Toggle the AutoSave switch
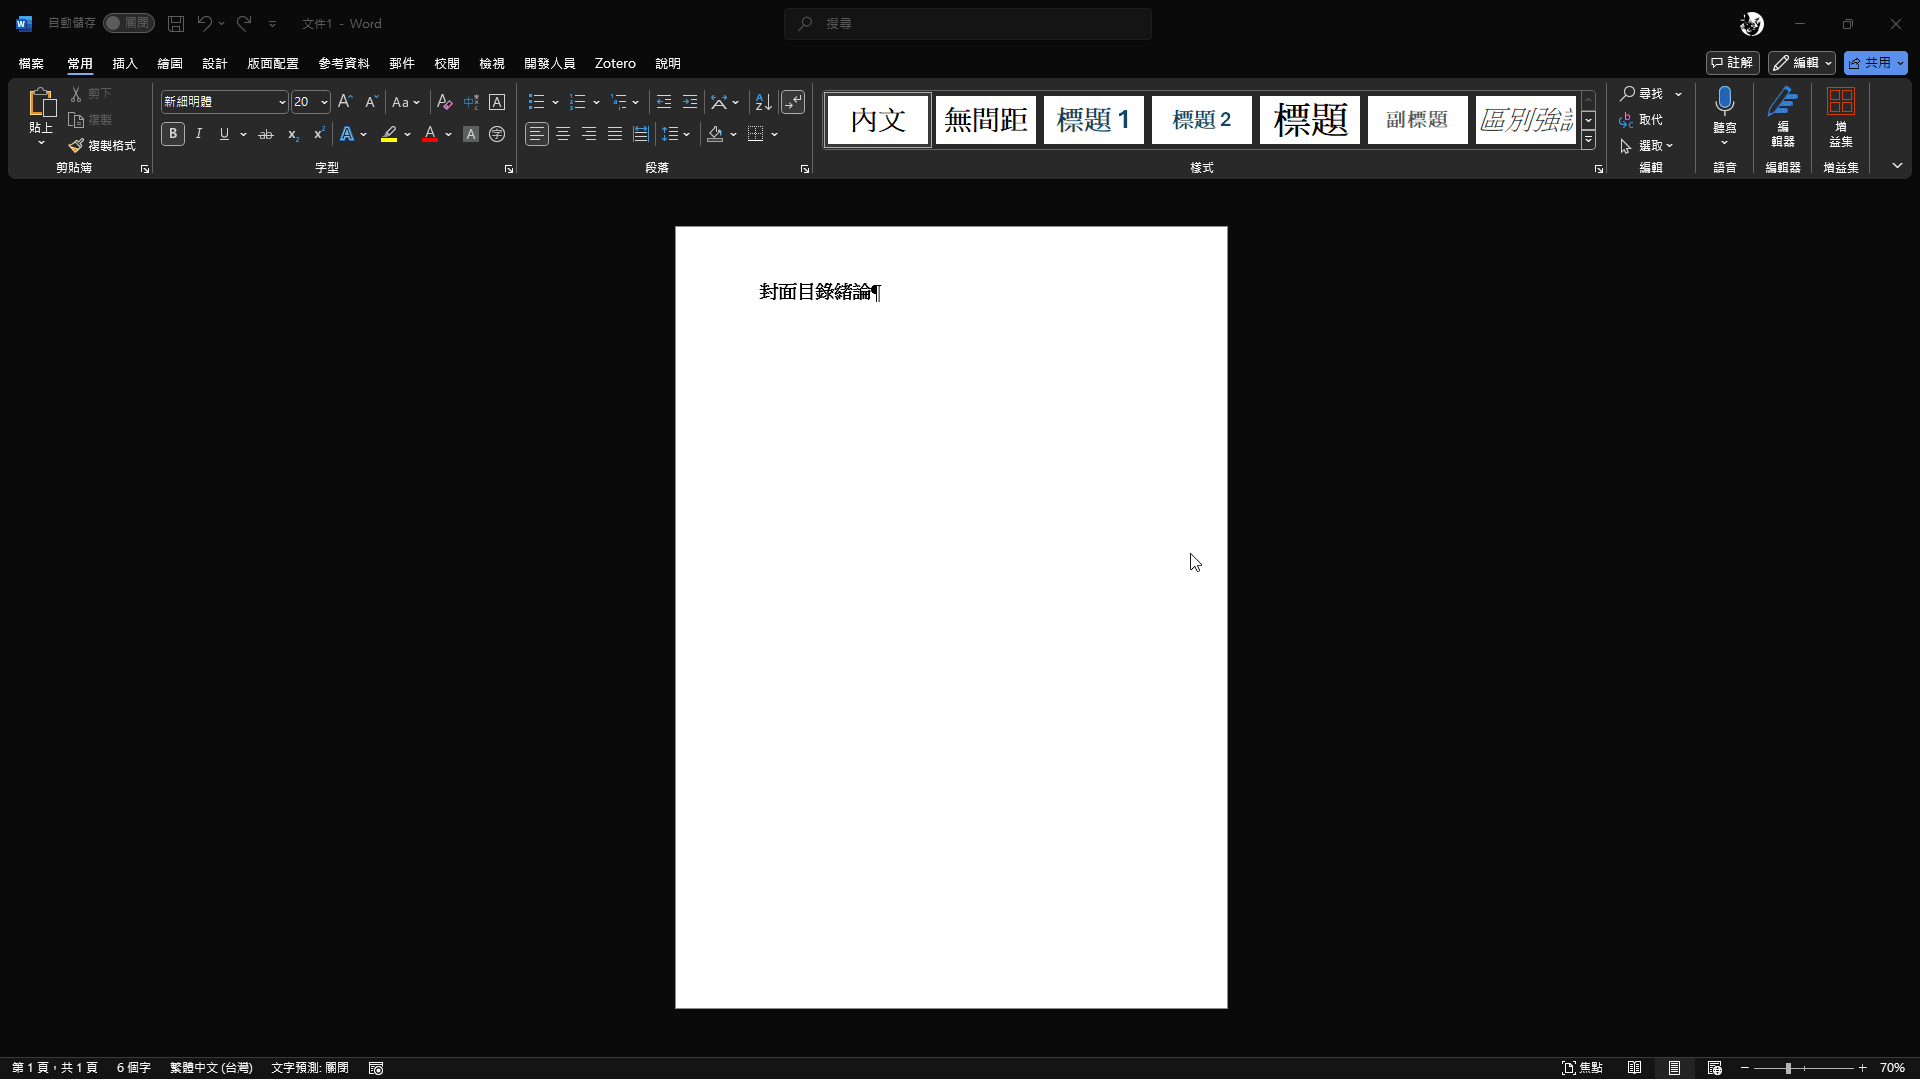This screenshot has height=1080, width=1920. point(128,23)
